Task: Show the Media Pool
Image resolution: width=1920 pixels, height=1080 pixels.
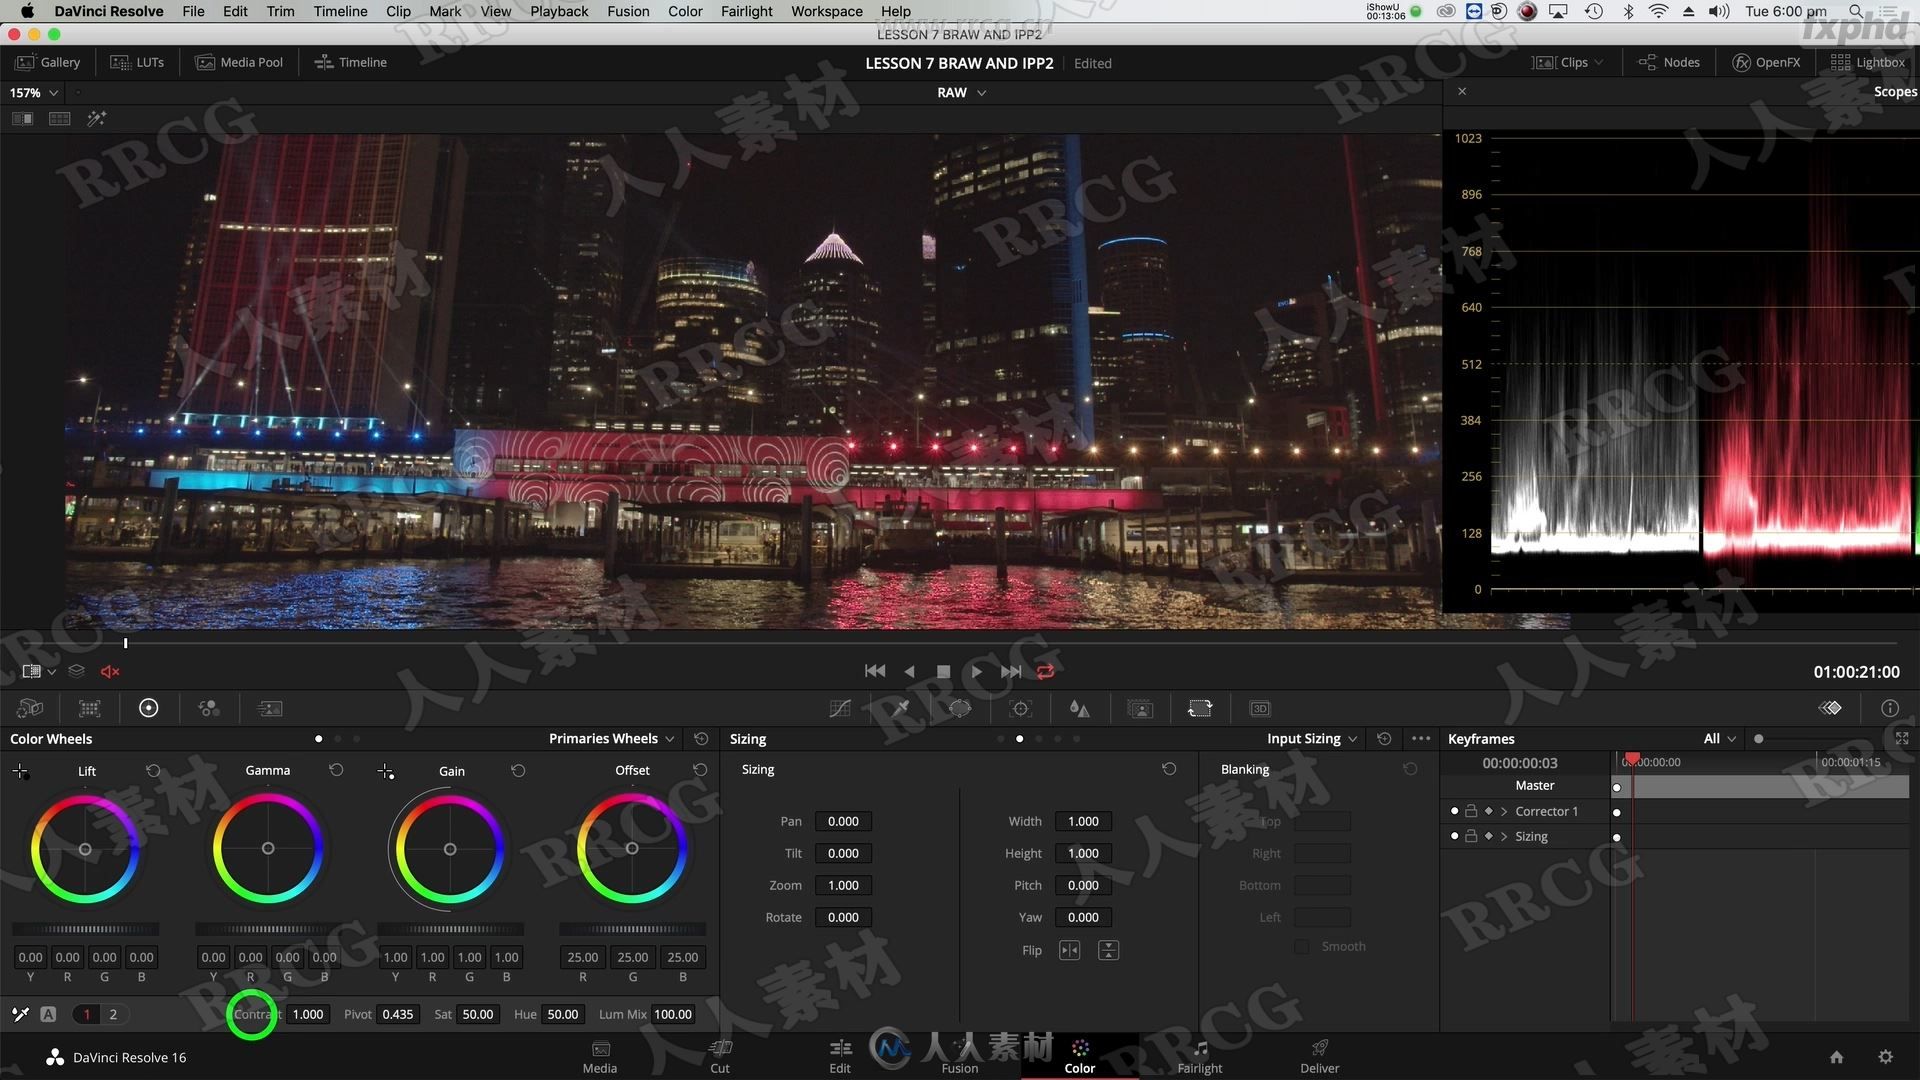Action: click(239, 62)
